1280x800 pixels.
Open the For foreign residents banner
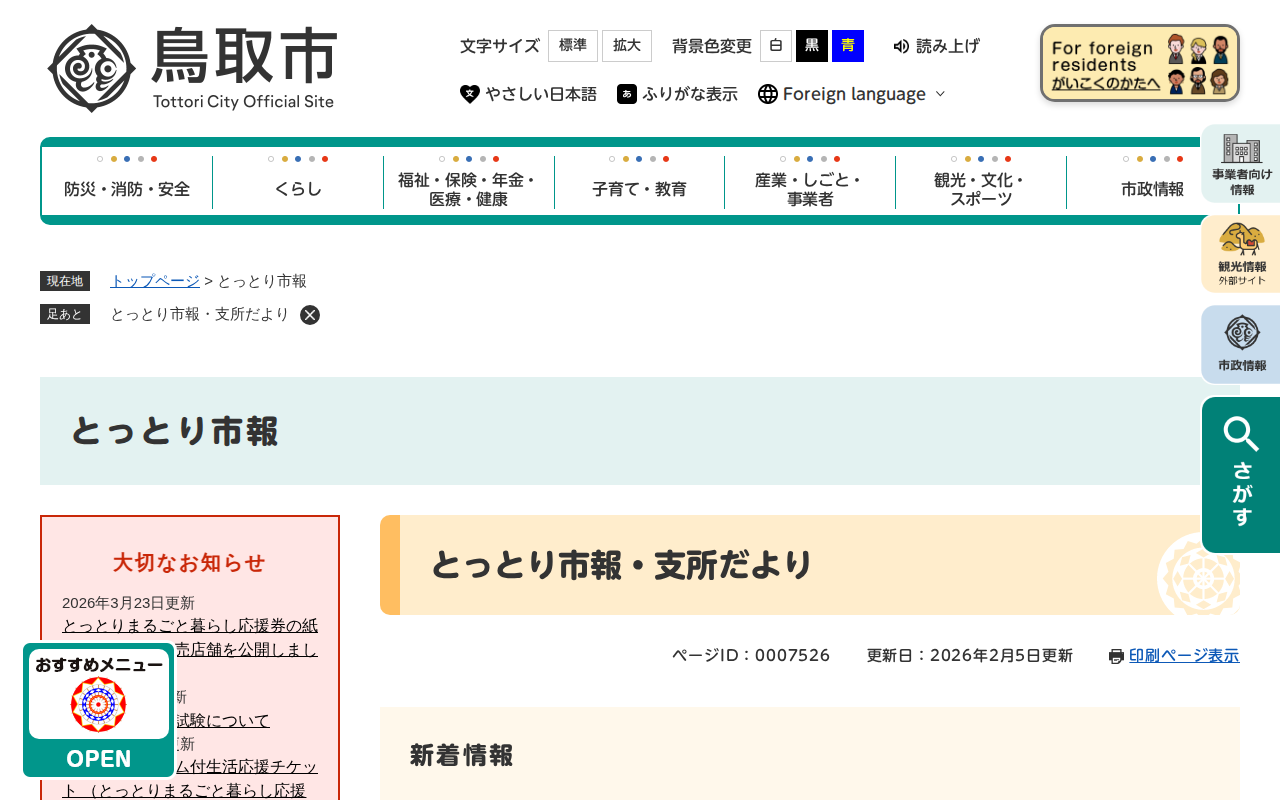1140,63
